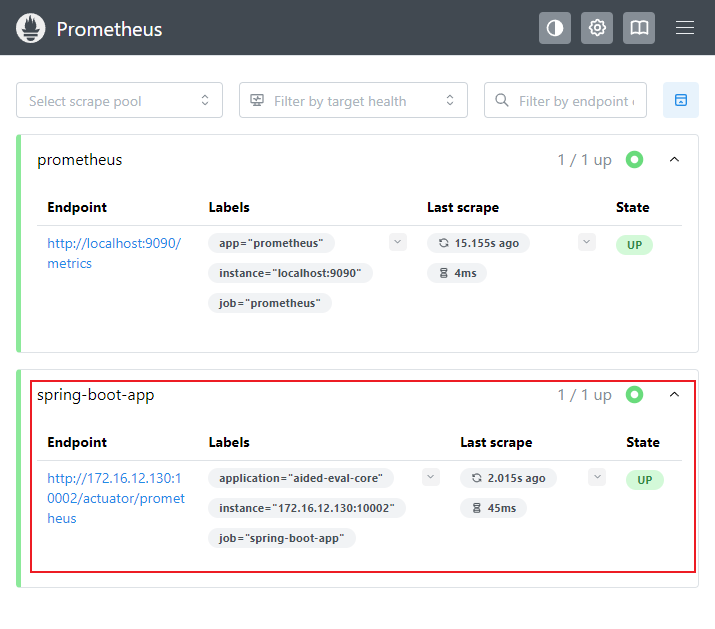Expand labels chevron for spring-boot-app target
The height and width of the screenshot is (629, 715).
[431, 477]
